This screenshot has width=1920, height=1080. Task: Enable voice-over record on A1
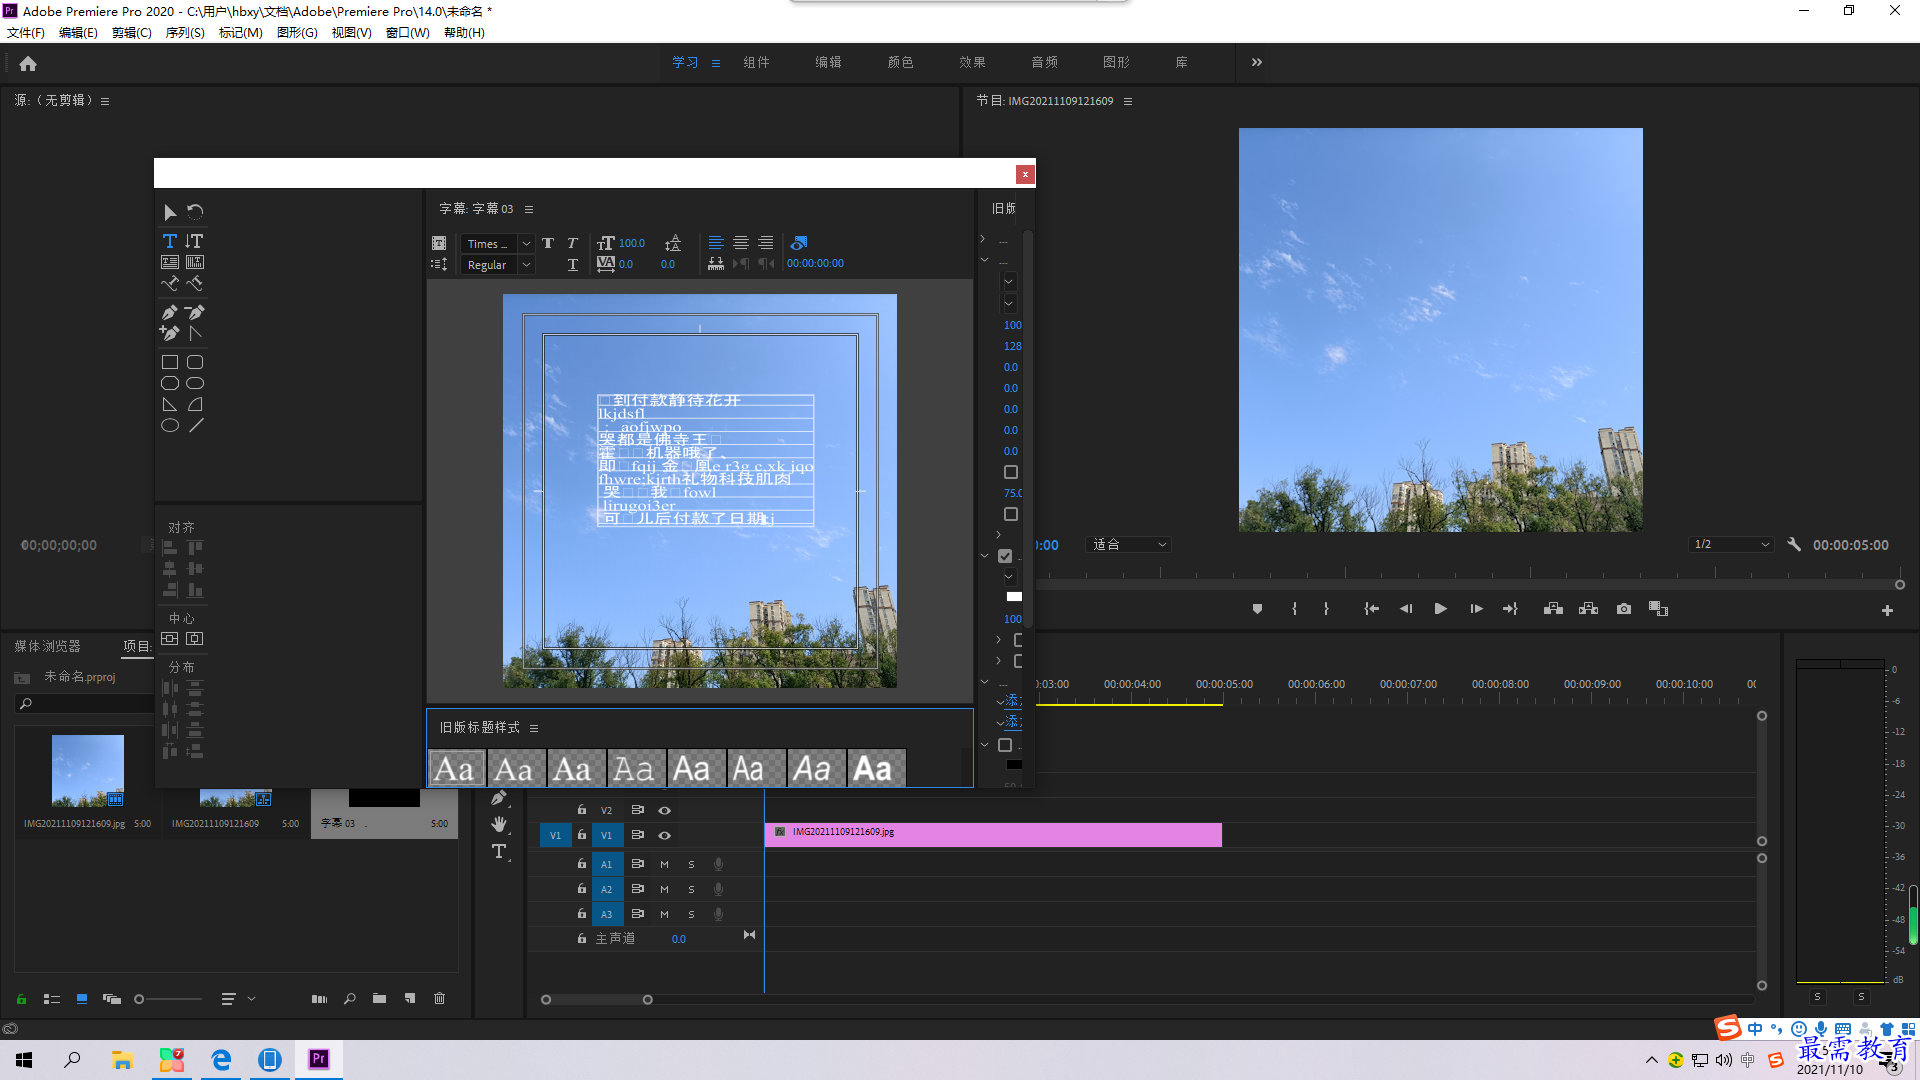718,864
